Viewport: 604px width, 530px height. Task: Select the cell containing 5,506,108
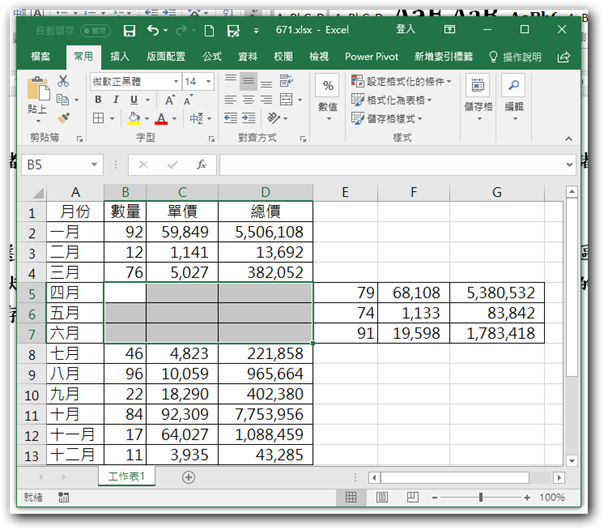[266, 232]
